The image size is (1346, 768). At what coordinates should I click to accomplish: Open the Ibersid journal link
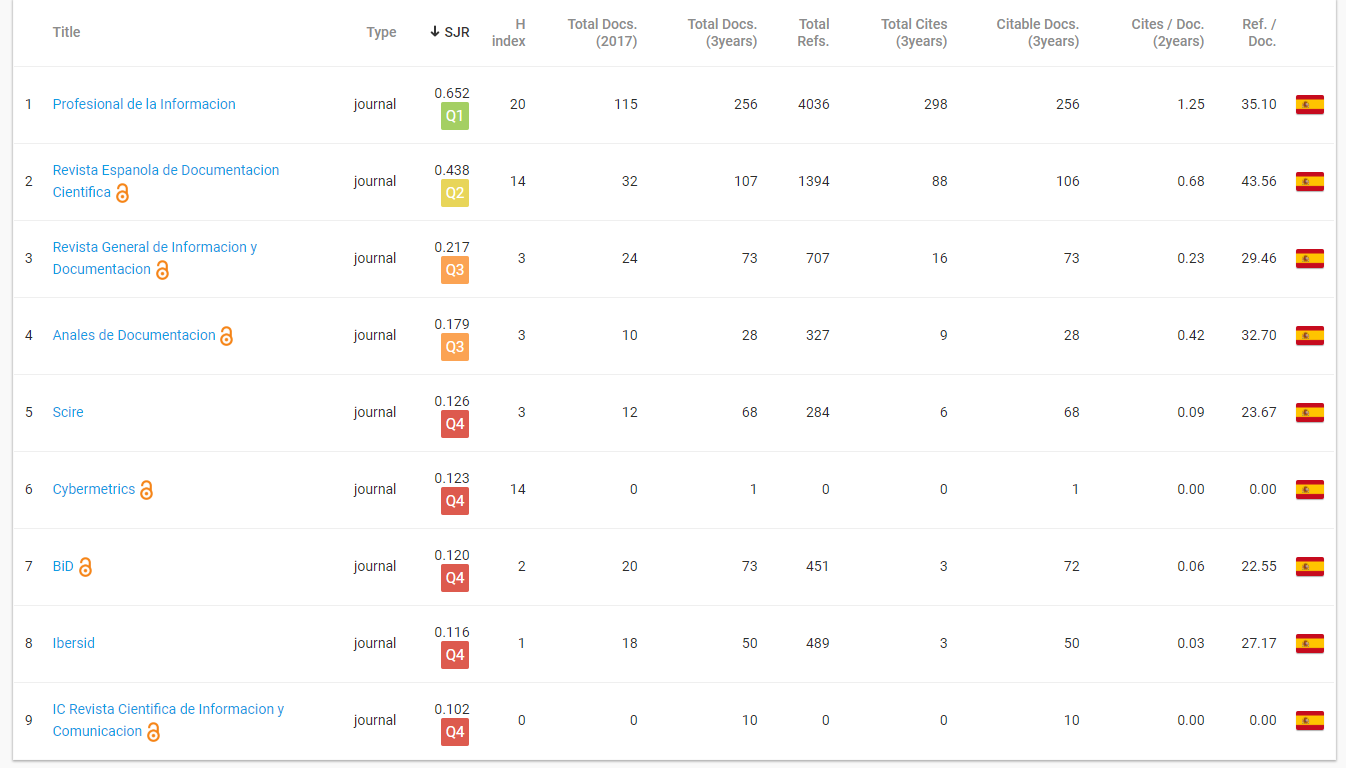(x=74, y=643)
